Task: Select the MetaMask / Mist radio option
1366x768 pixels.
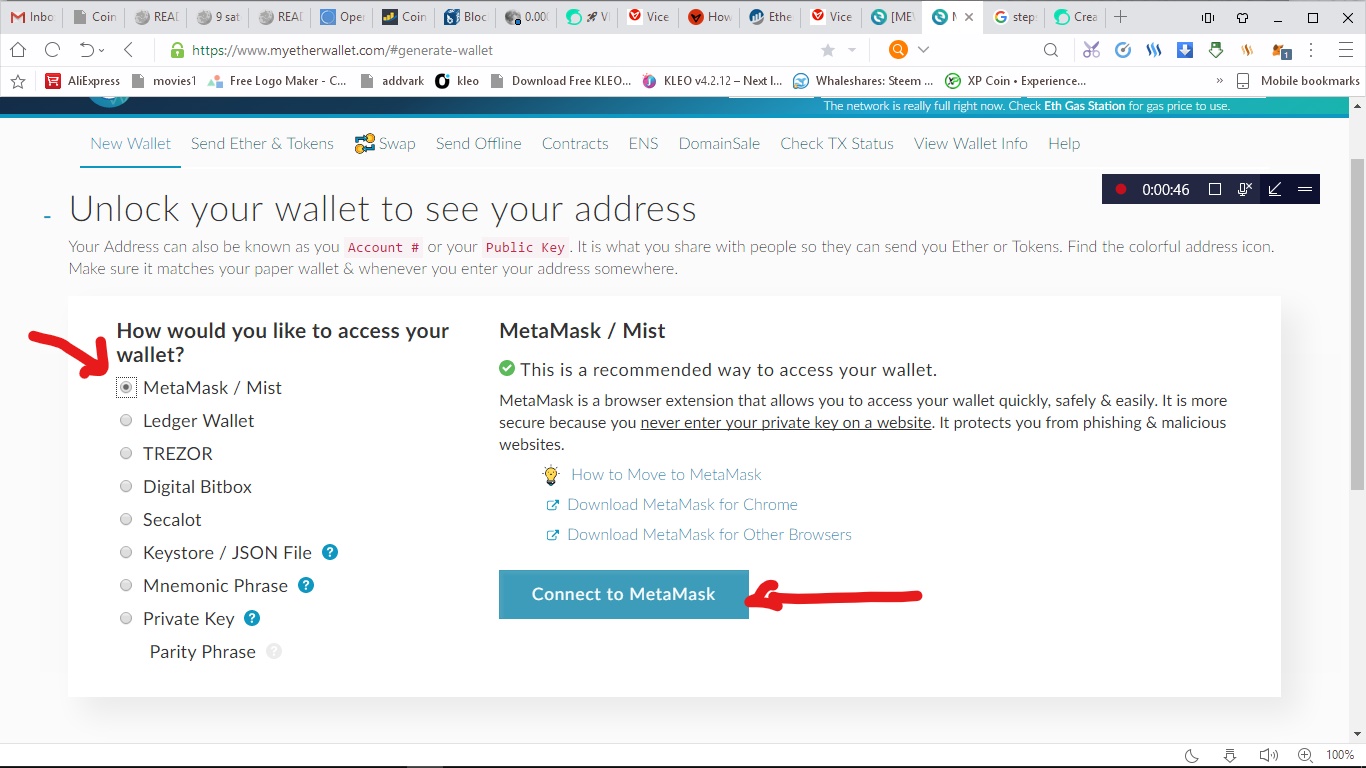Action: point(126,387)
